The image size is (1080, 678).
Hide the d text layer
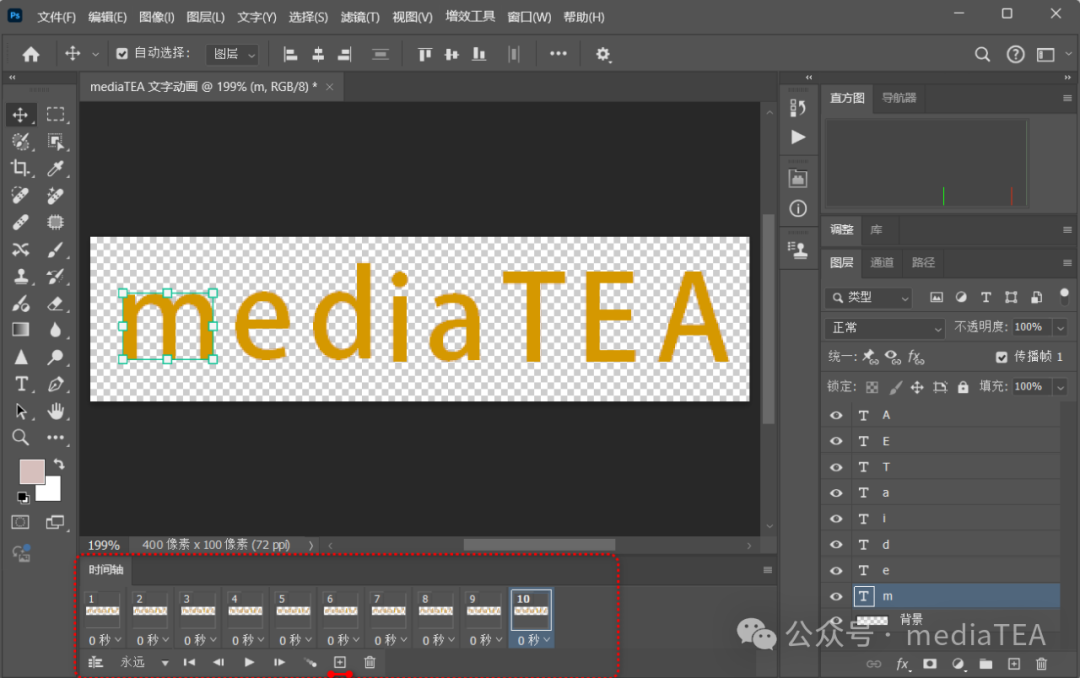[x=836, y=544]
